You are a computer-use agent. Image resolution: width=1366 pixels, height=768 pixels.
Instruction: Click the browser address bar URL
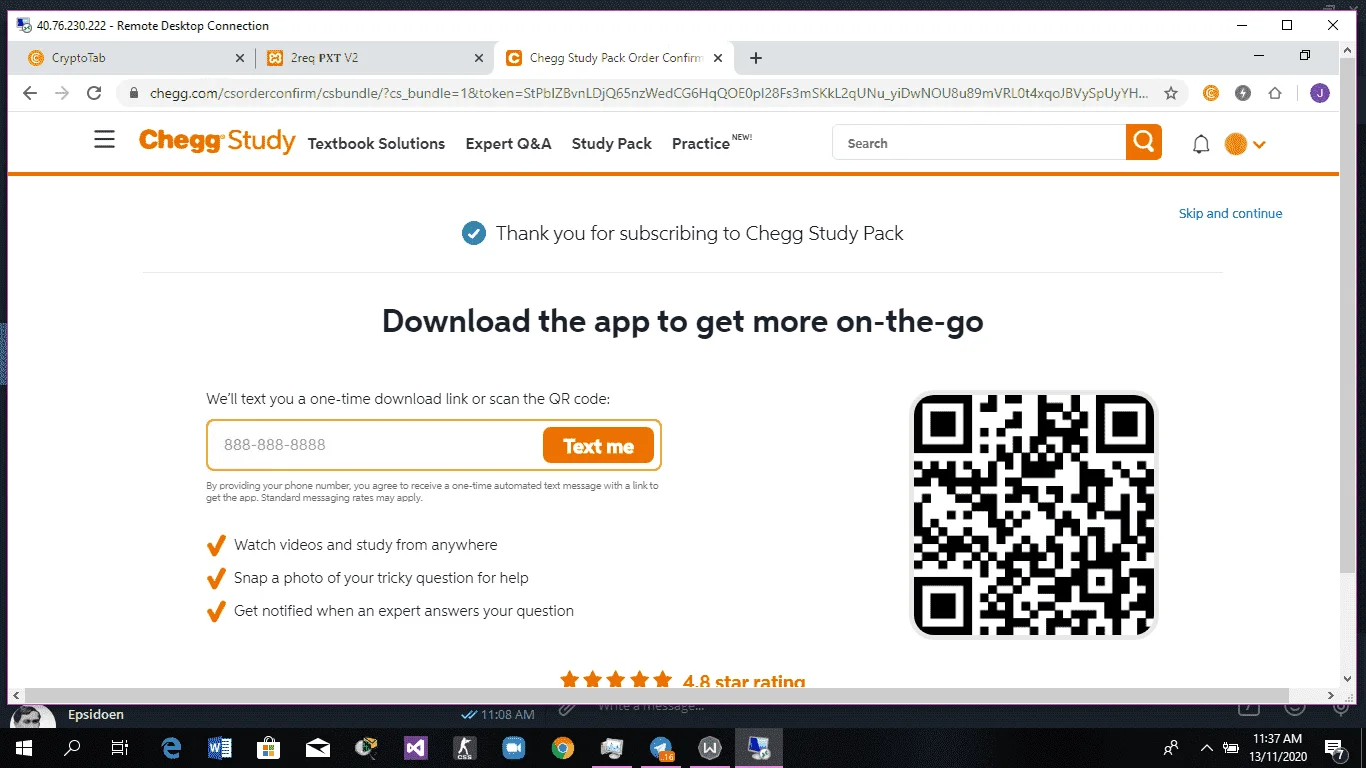click(x=649, y=93)
